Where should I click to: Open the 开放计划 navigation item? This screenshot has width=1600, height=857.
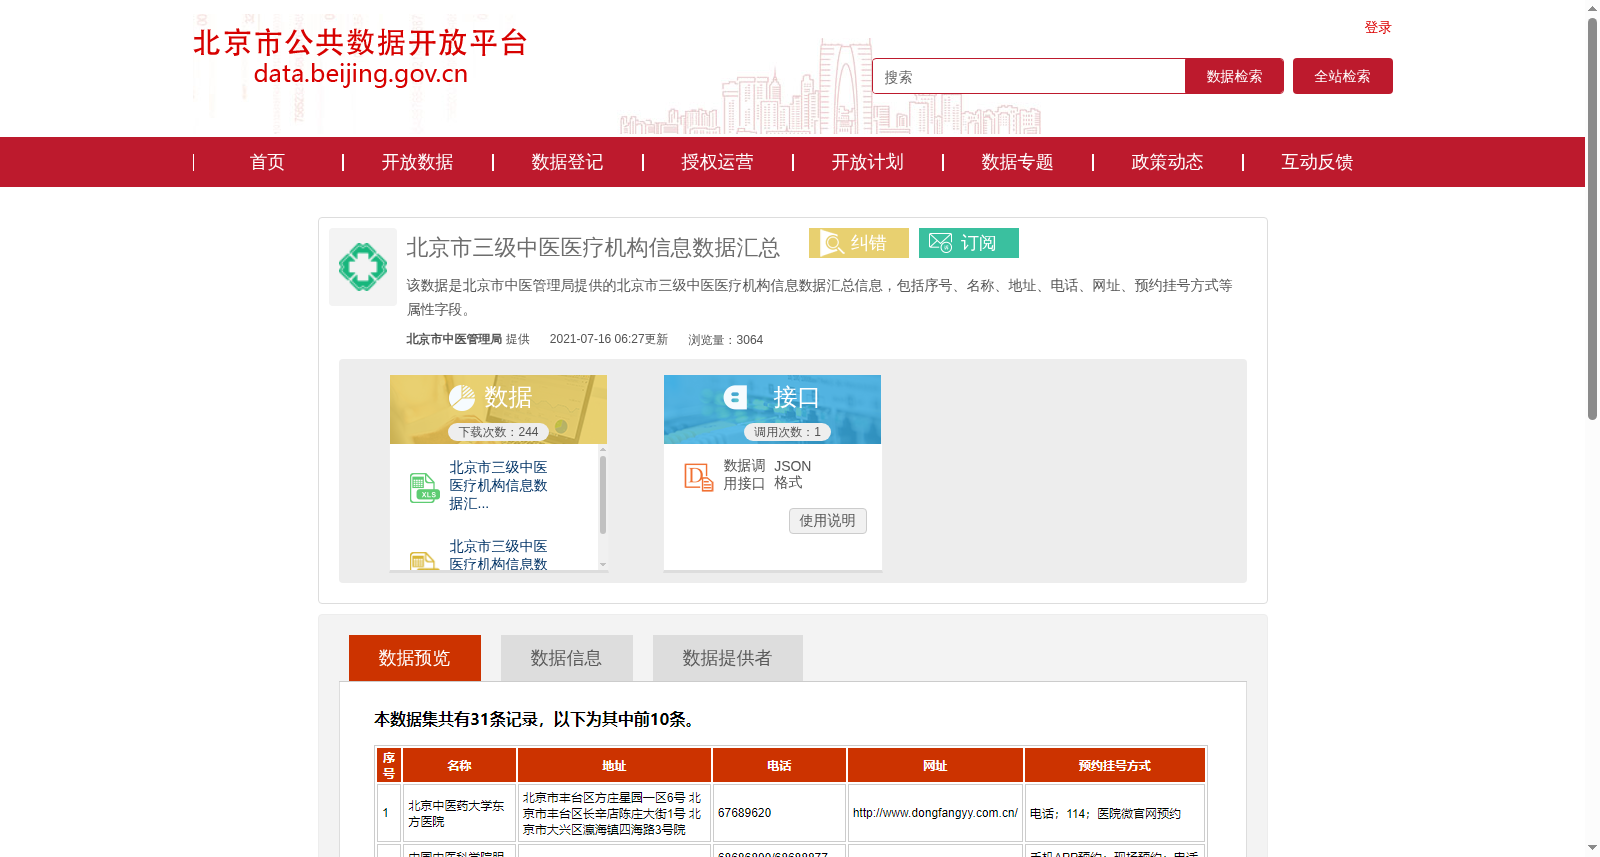[x=867, y=162]
